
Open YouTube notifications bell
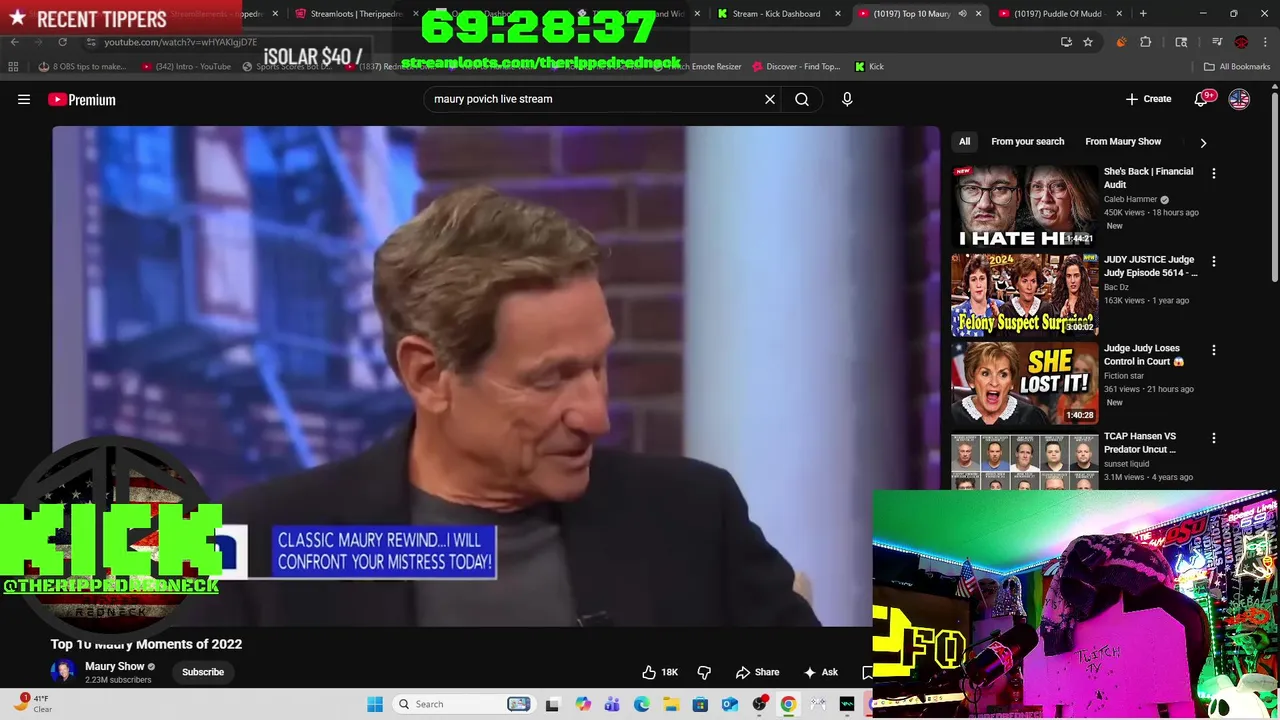click(1202, 99)
